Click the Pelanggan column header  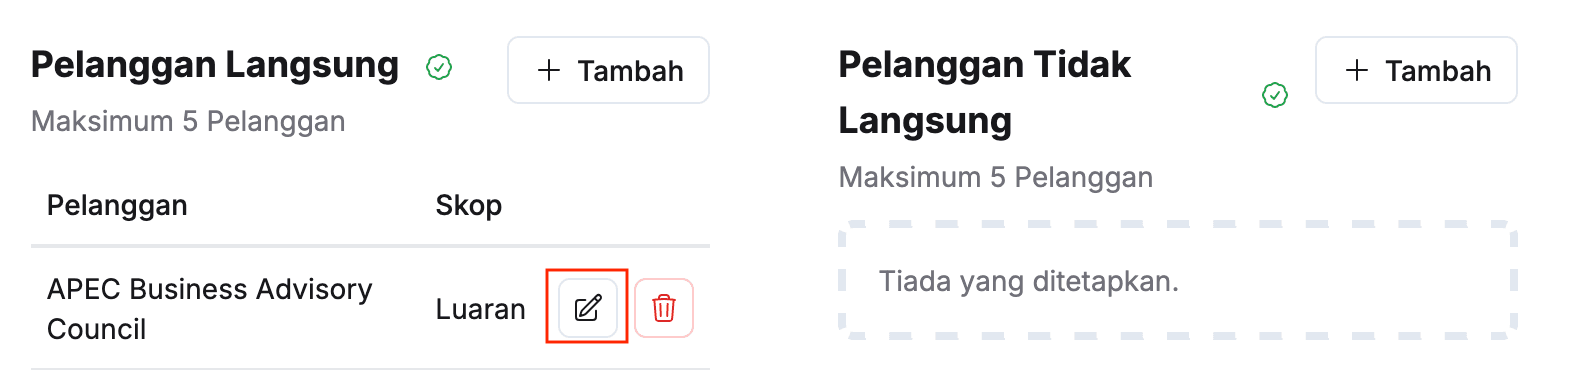pyautogui.click(x=117, y=205)
